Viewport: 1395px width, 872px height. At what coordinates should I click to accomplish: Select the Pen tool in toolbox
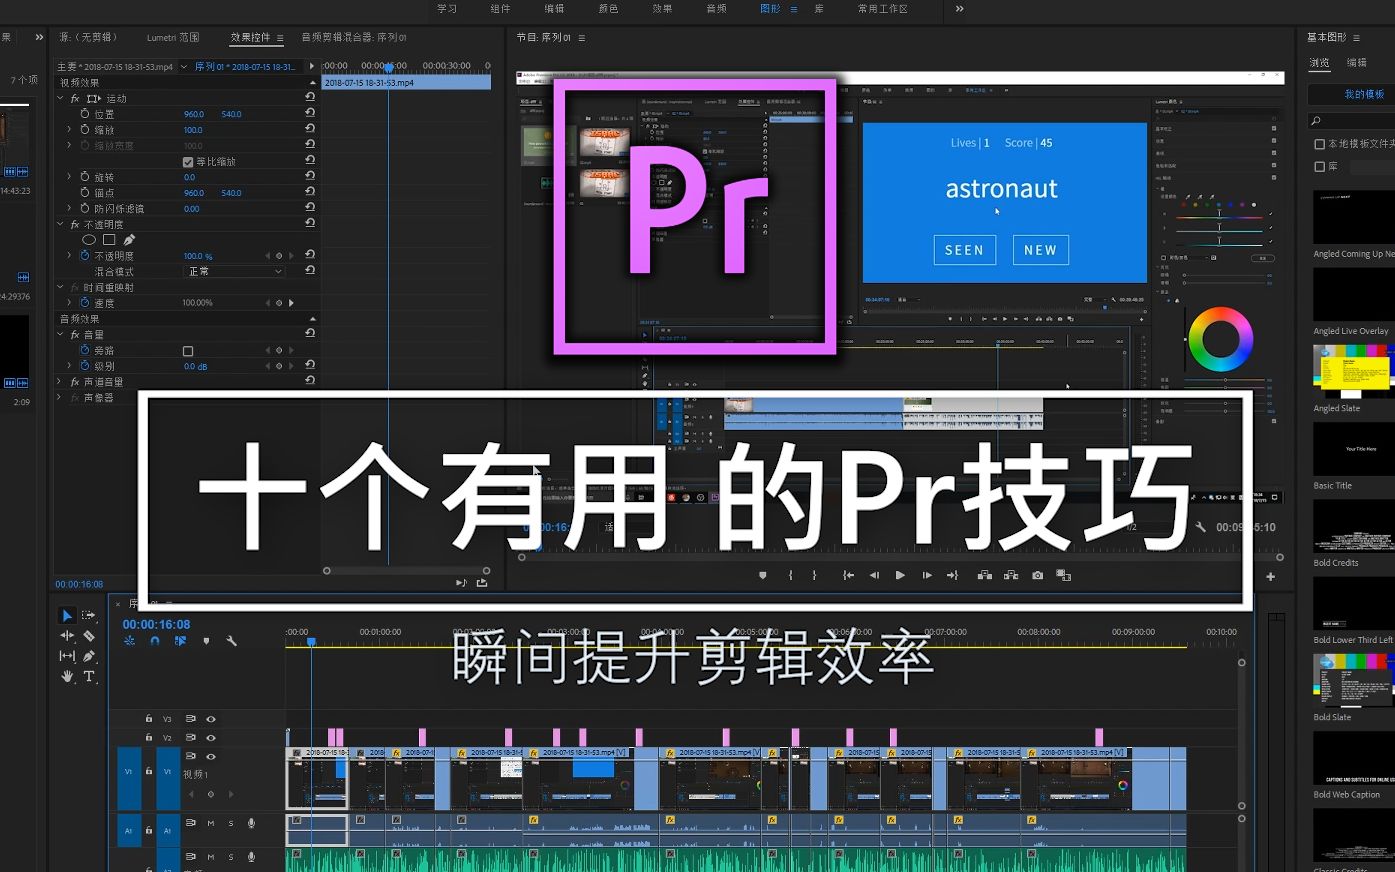pyautogui.click(x=89, y=656)
